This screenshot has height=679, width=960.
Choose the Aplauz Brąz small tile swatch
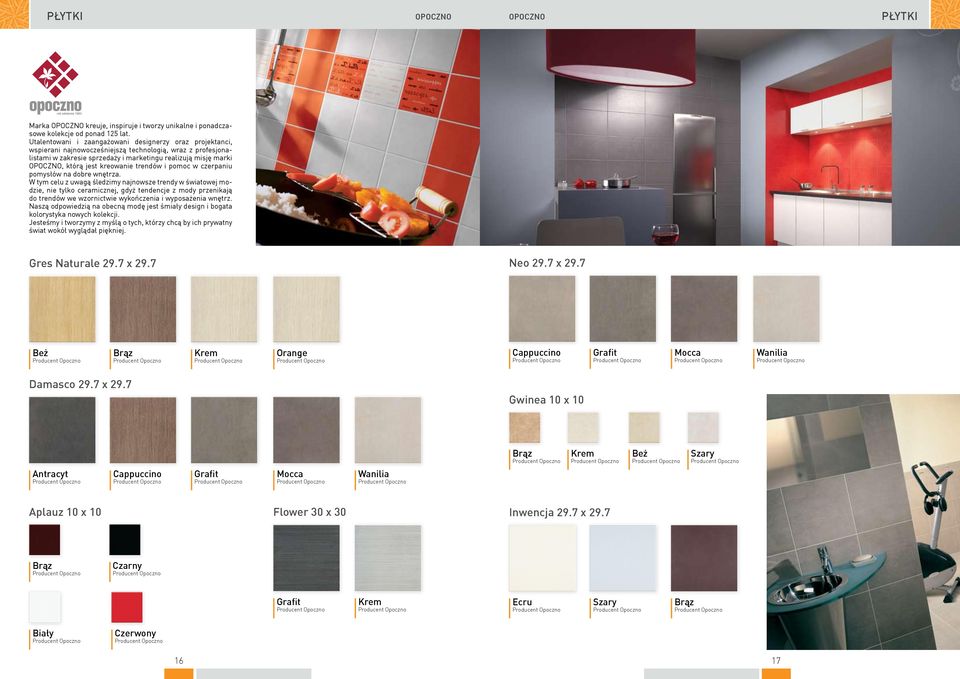[x=45, y=539]
